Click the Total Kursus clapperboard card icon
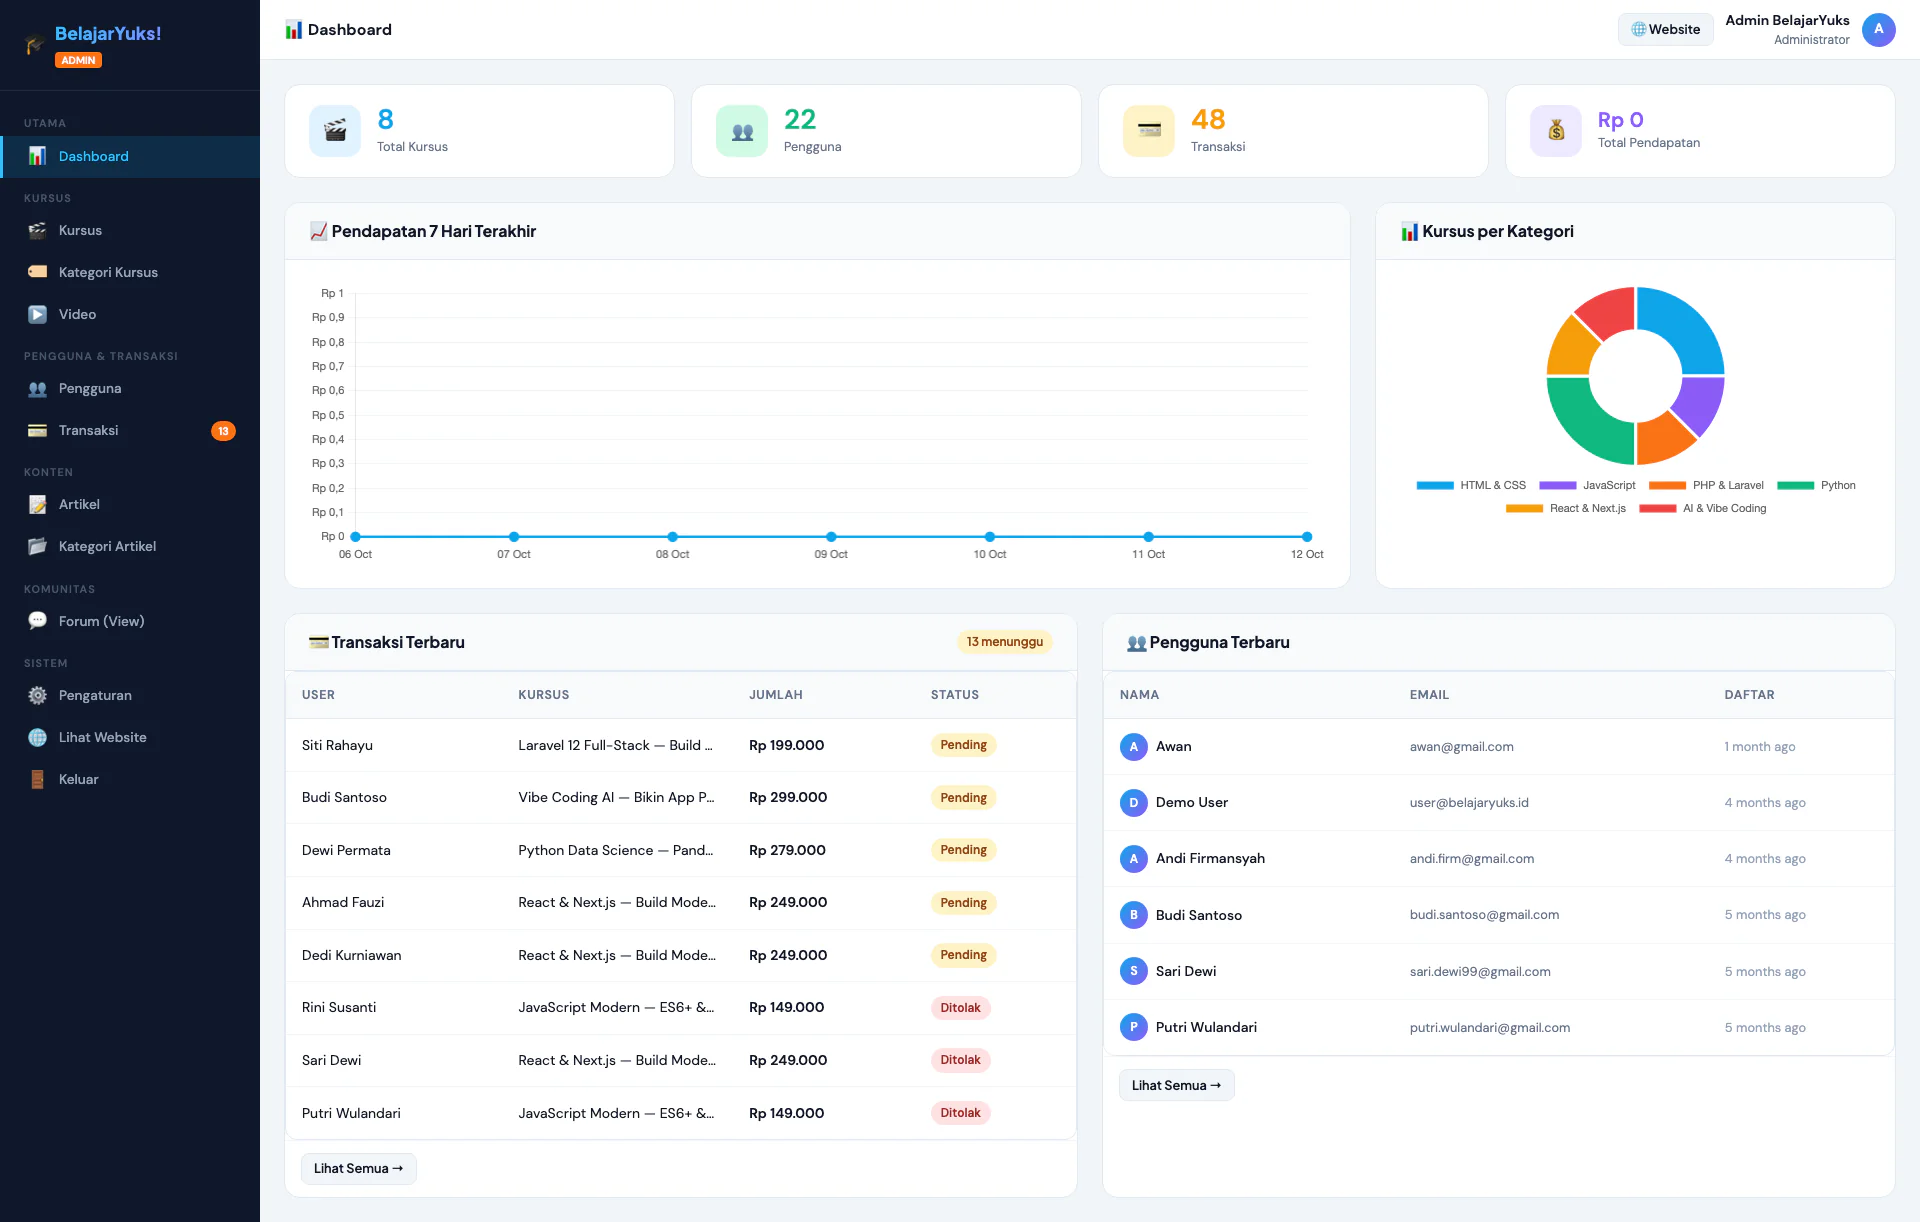The width and height of the screenshot is (1920, 1222). pos(335,131)
